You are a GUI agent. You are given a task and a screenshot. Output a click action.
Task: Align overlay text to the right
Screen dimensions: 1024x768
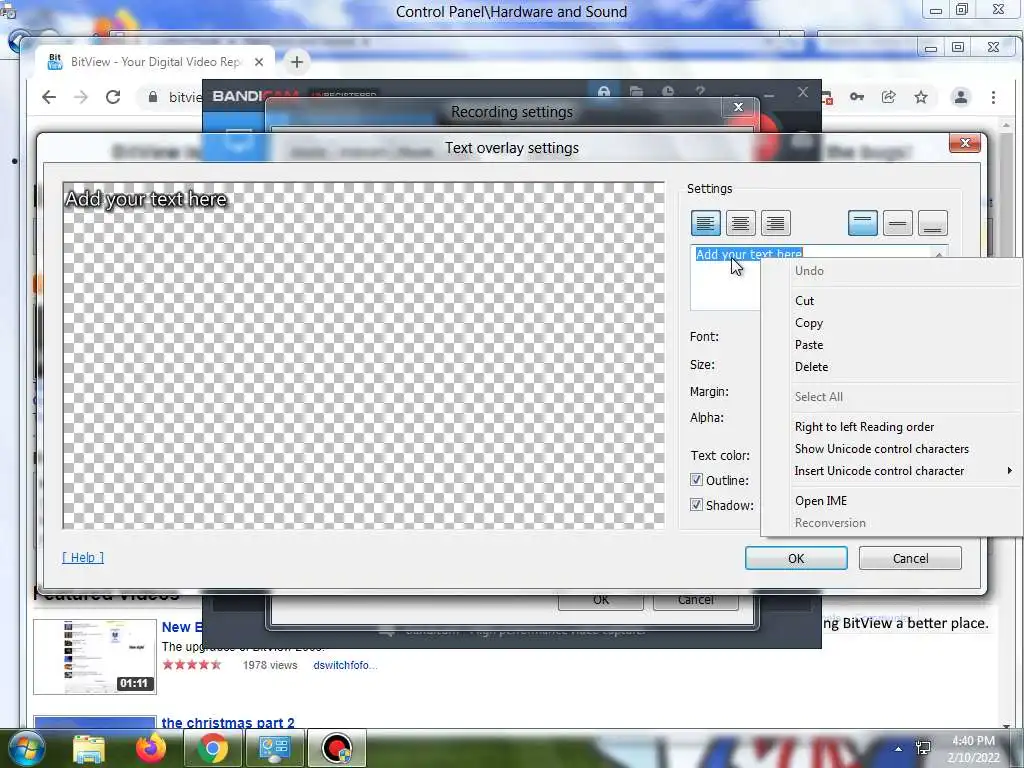click(775, 223)
